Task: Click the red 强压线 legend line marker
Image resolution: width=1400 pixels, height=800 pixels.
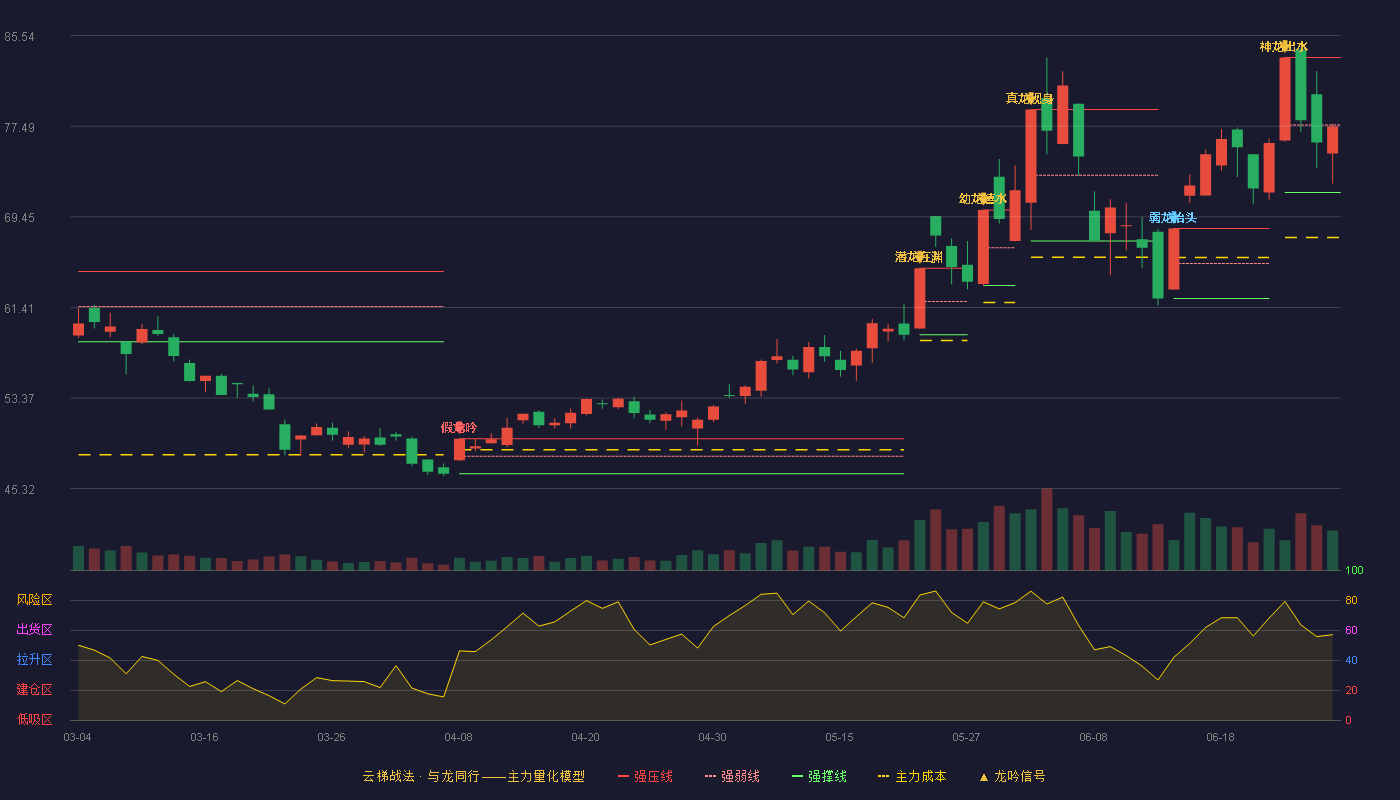Action: point(623,776)
